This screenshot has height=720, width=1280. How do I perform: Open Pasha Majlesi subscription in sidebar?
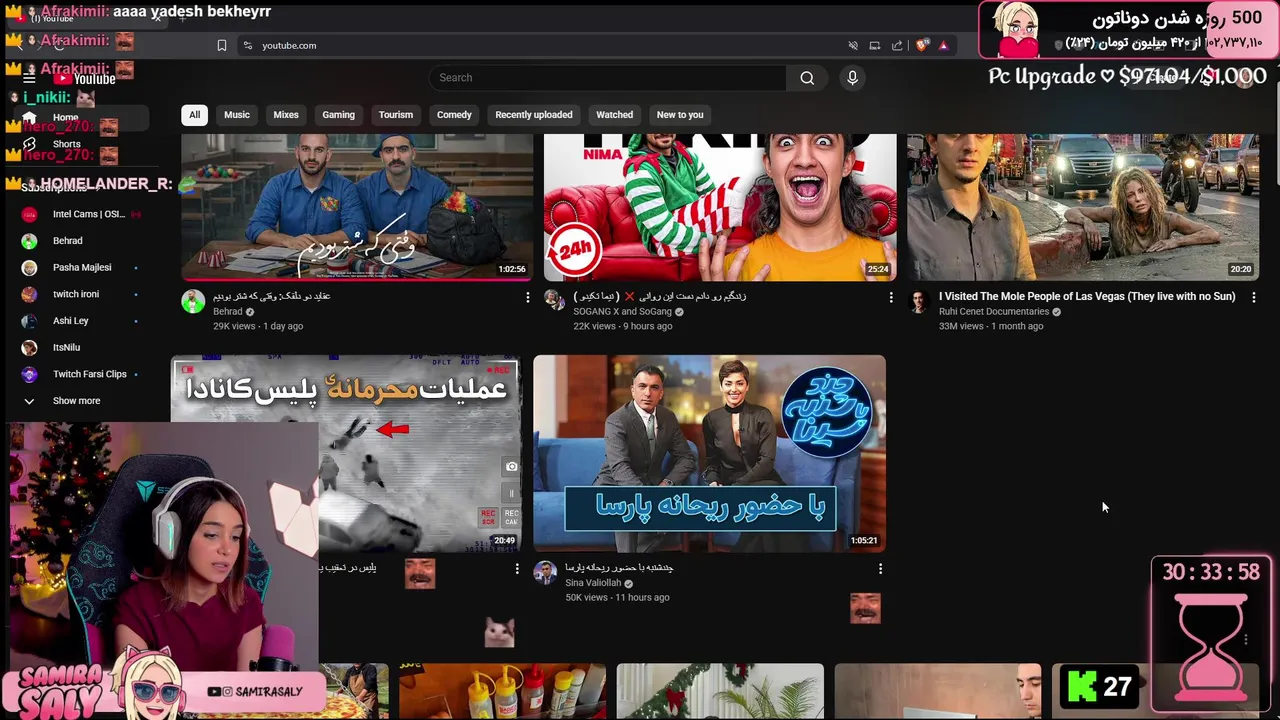[x=82, y=267]
